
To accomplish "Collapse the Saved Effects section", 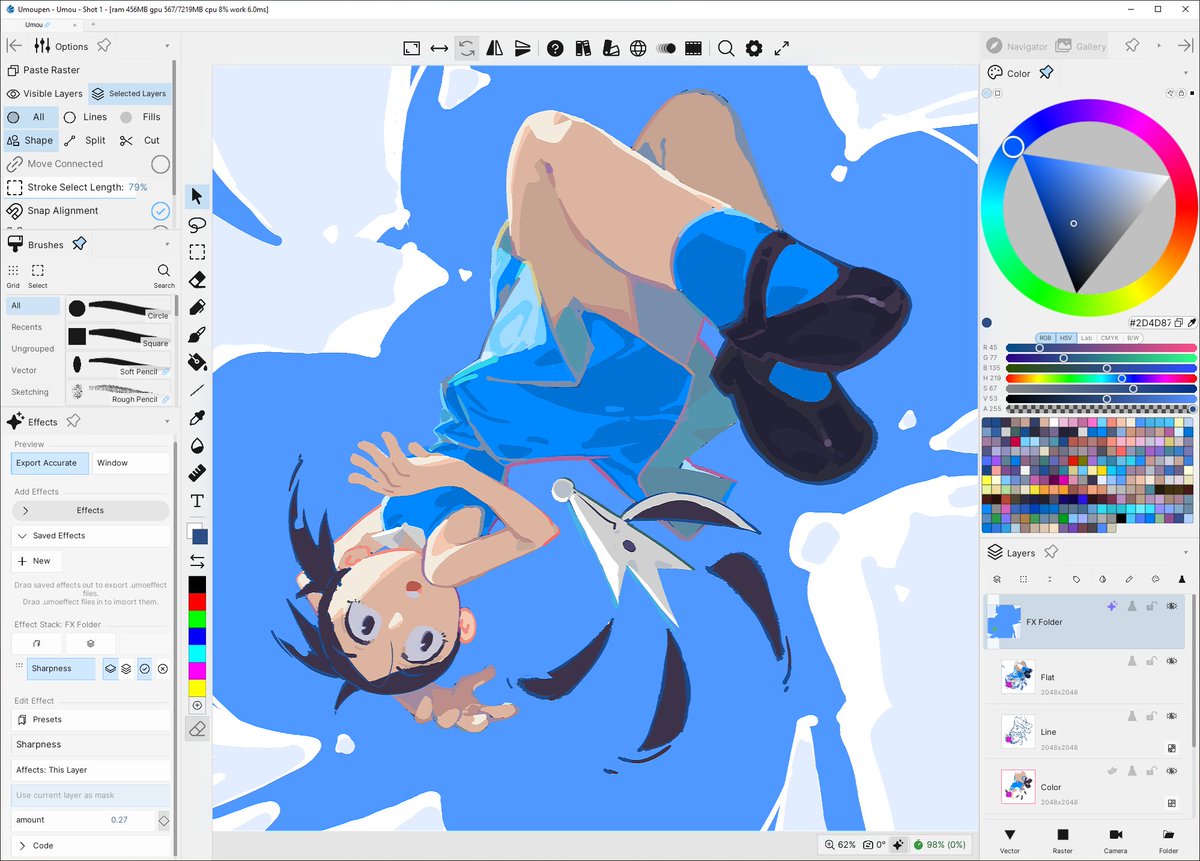I will [x=92, y=536].
